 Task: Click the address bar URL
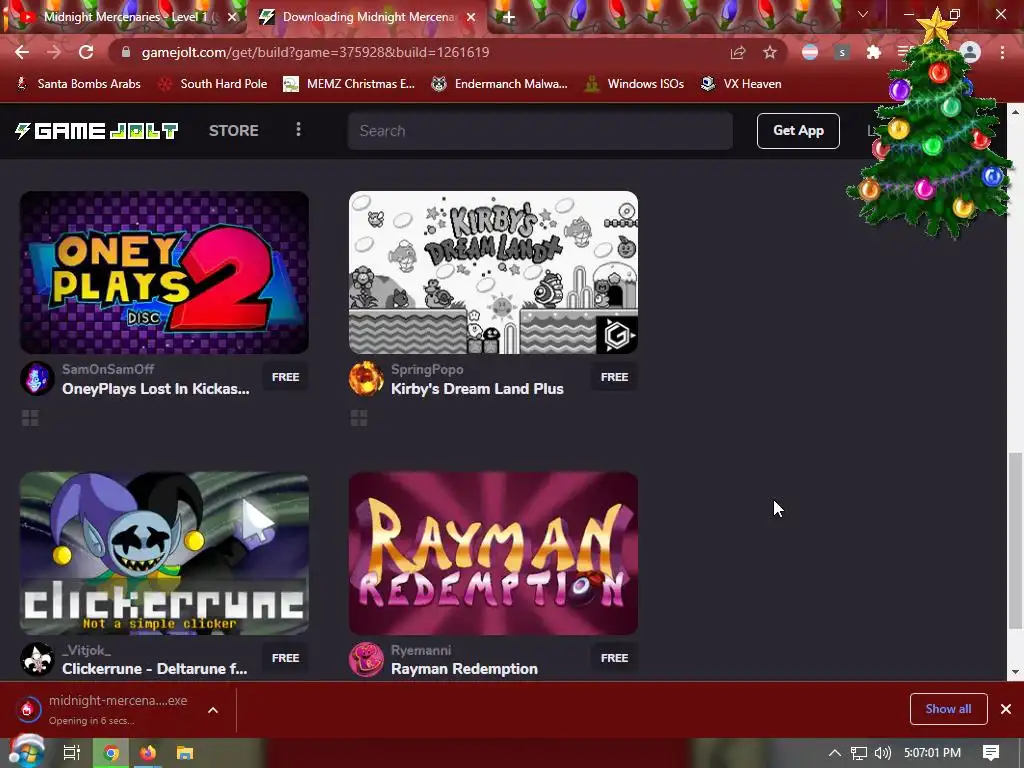point(315,52)
